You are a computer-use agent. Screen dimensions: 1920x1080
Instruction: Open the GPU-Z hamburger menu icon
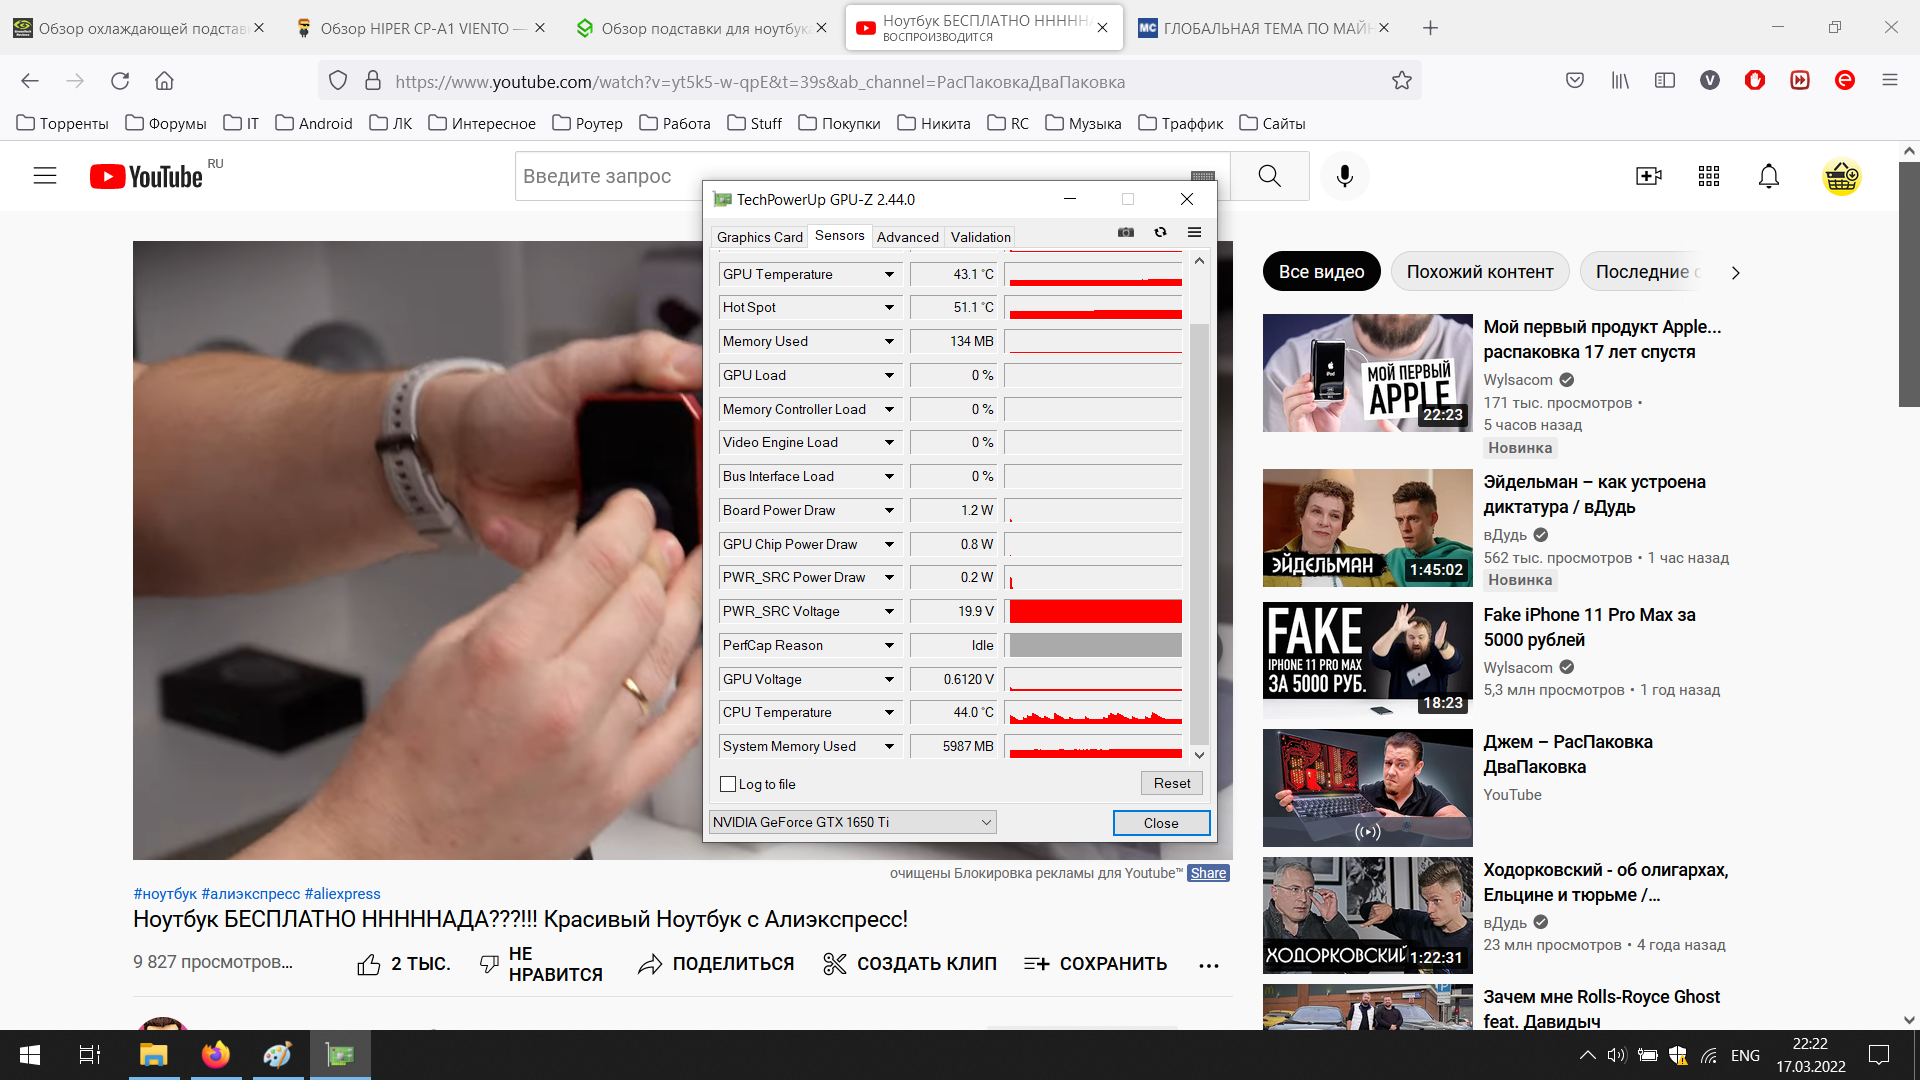(1194, 232)
